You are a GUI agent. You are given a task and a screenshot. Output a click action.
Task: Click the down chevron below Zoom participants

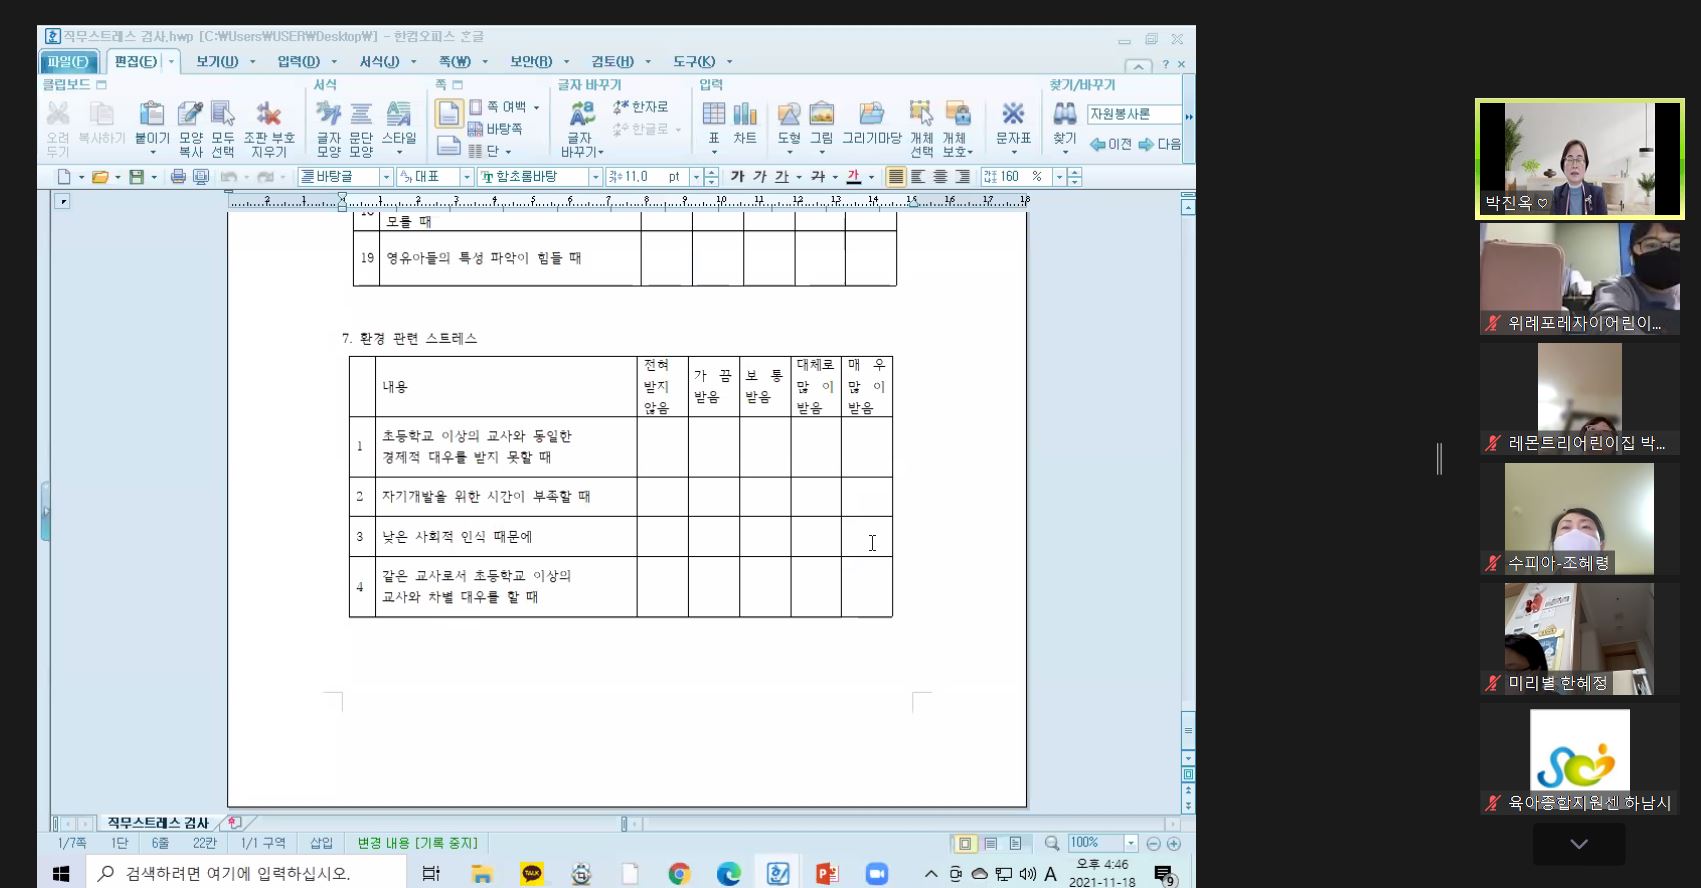coord(1579,845)
